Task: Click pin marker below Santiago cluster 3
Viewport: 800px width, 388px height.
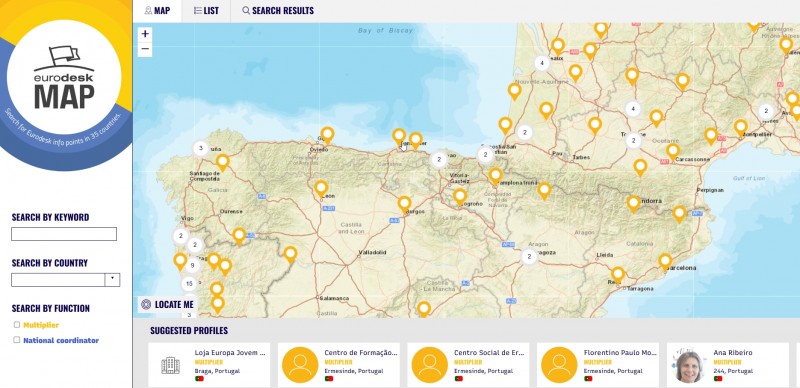Action: [222, 162]
